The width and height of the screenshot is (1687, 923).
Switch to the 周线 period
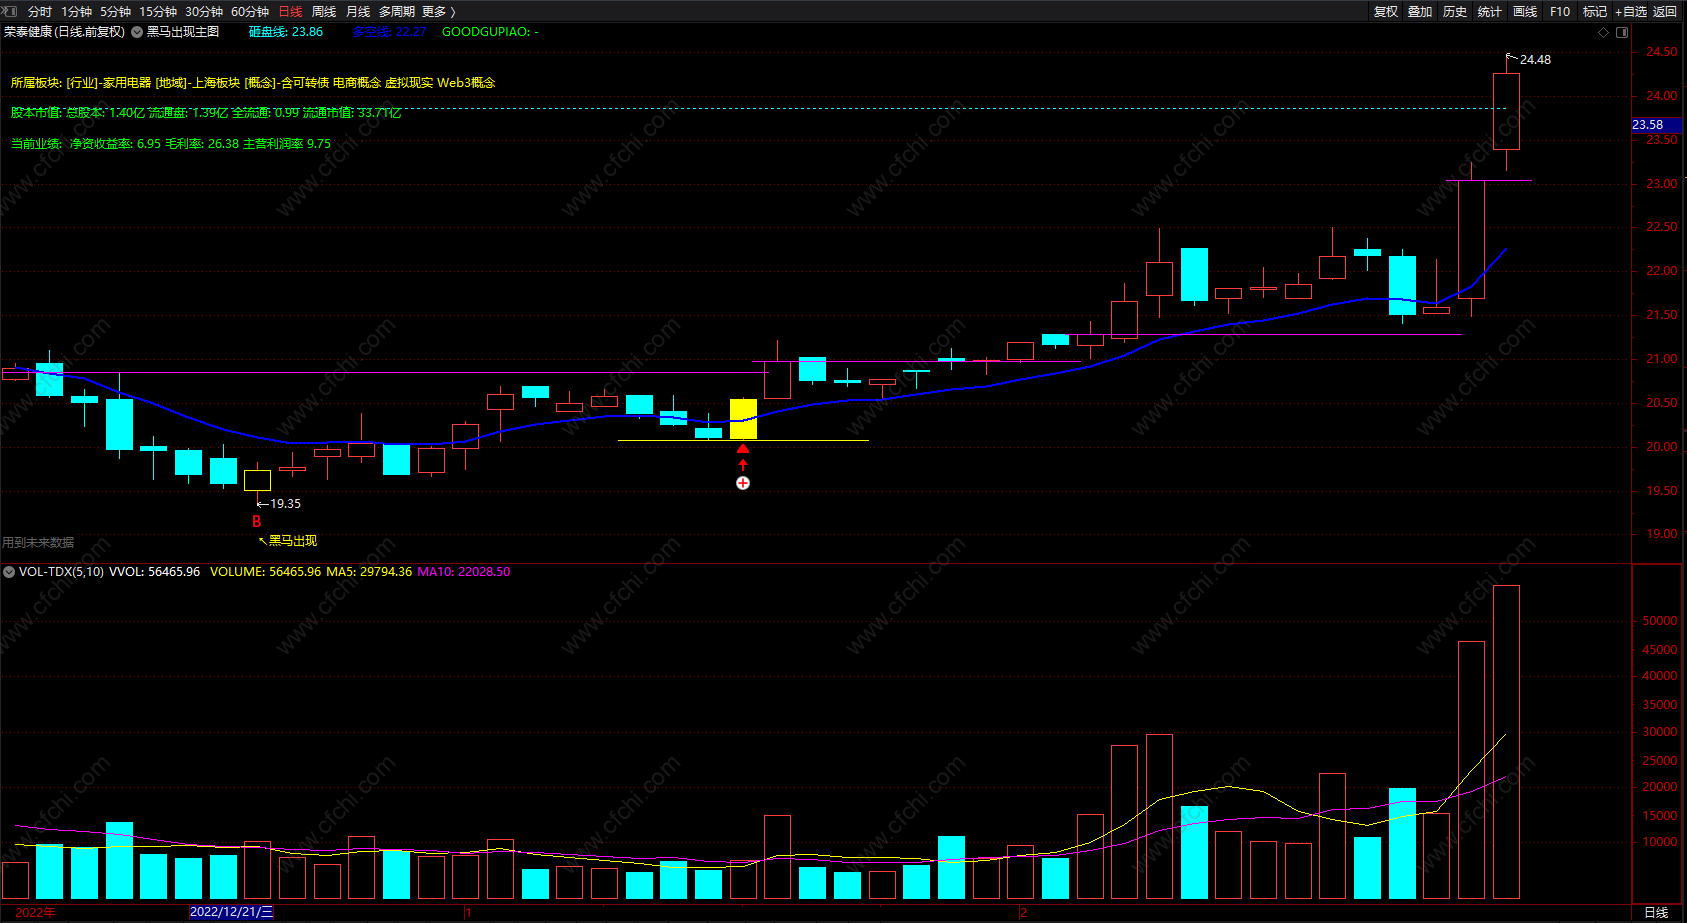click(324, 12)
